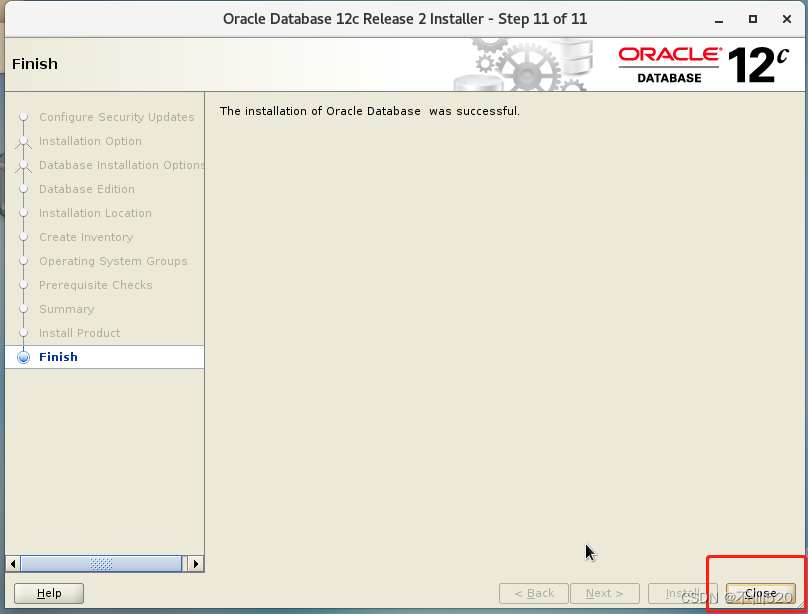Click the horizontal scrollbar thumb in sidebar
808x614 pixels.
click(x=101, y=564)
